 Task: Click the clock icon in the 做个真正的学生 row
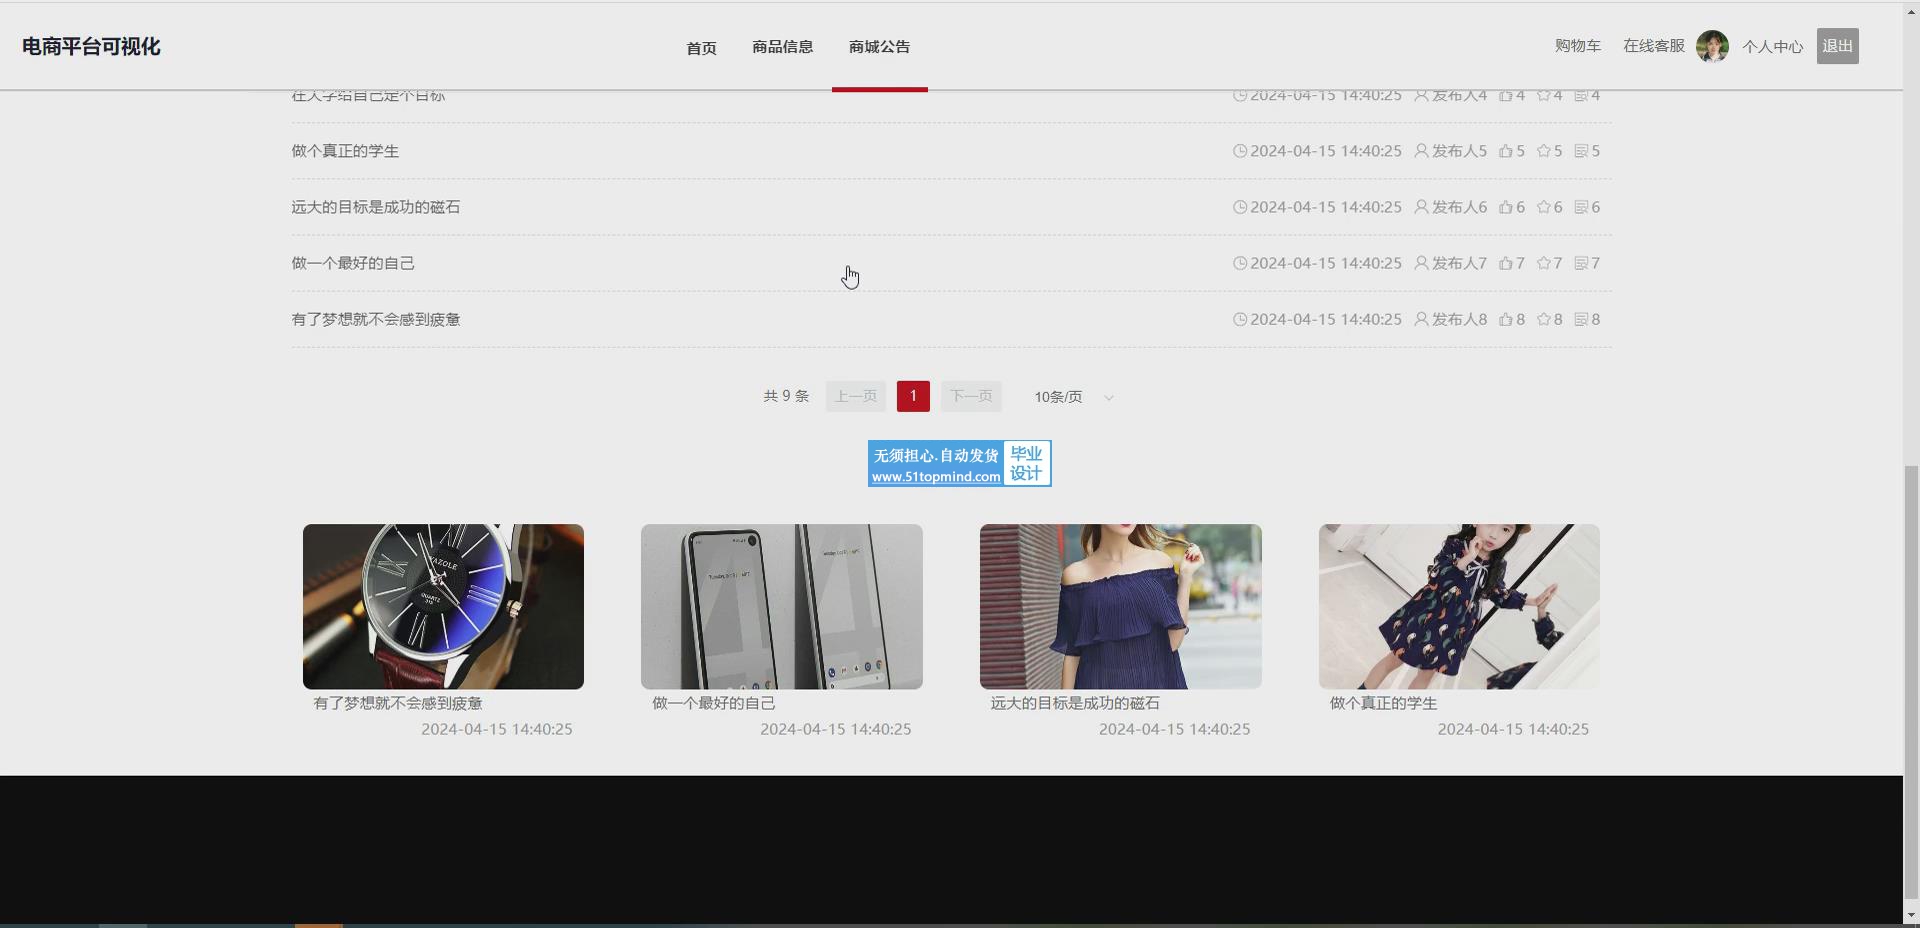(1240, 151)
